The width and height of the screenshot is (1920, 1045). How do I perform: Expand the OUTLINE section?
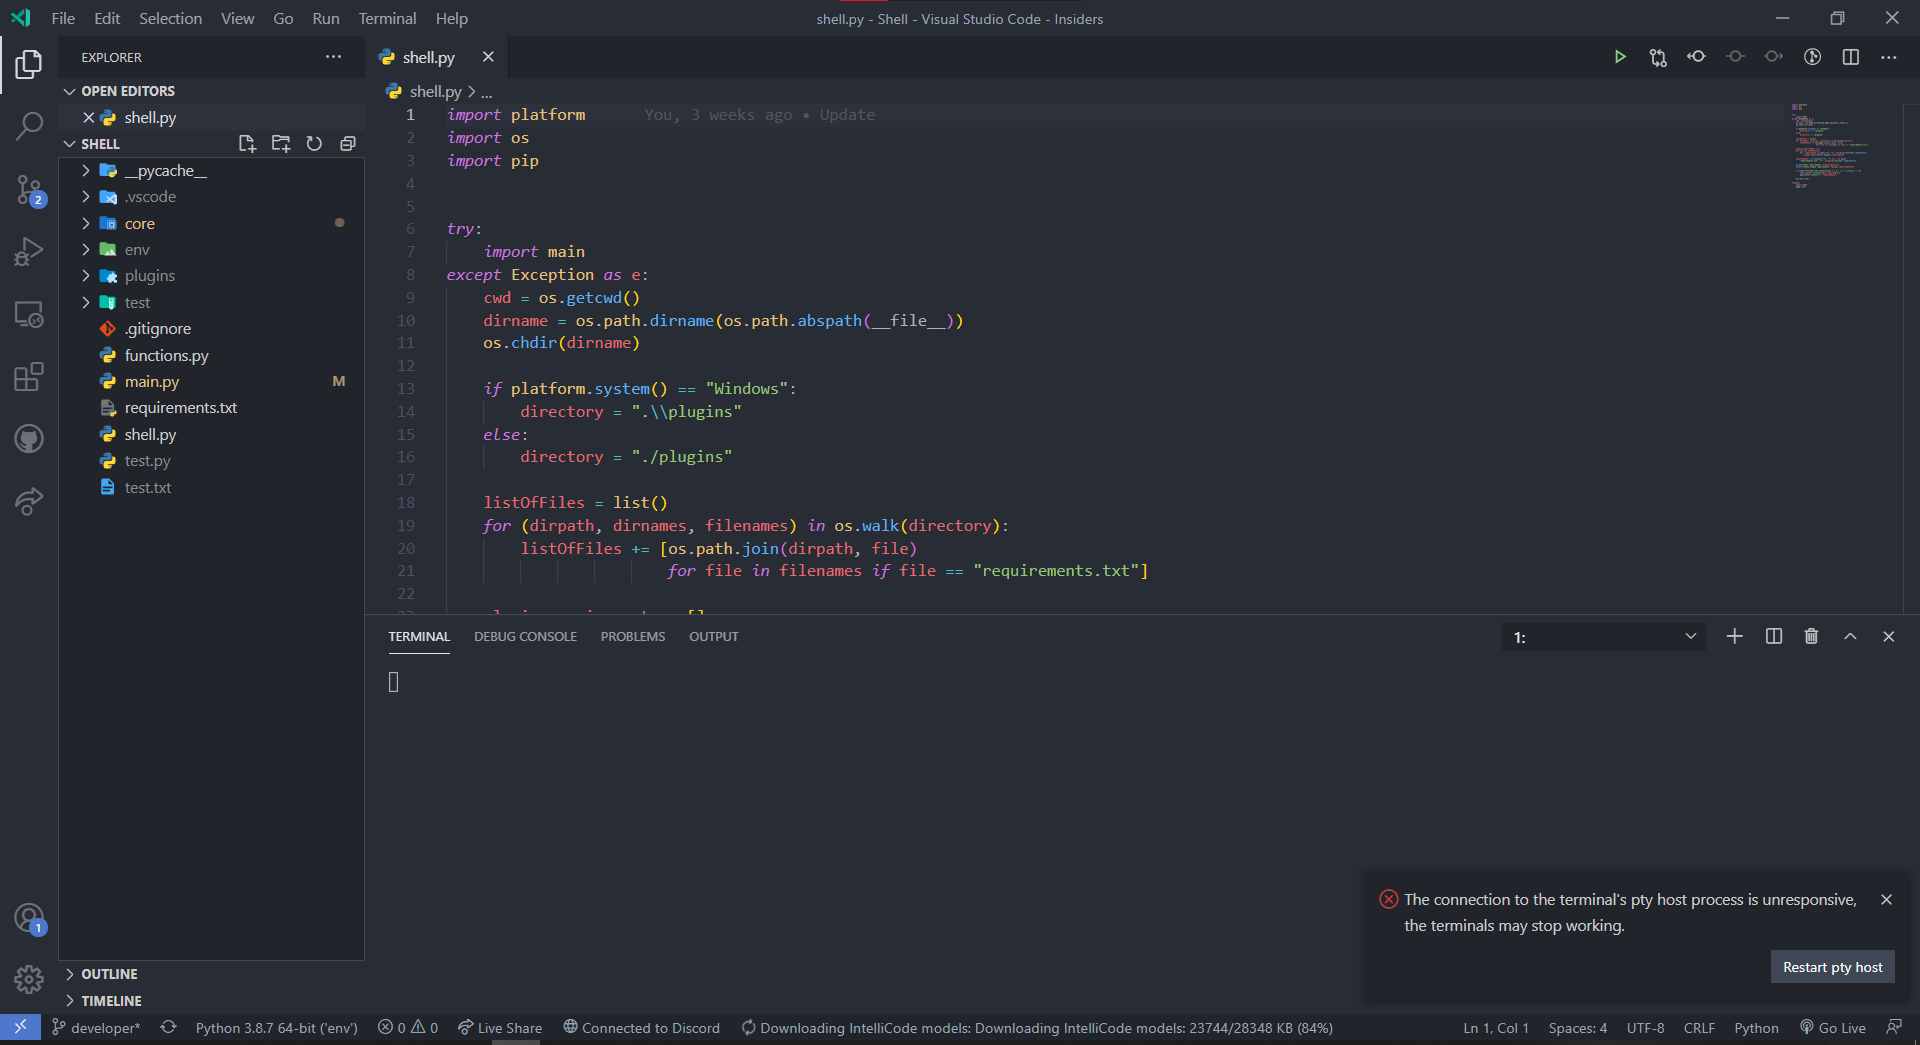pyautogui.click(x=109, y=974)
